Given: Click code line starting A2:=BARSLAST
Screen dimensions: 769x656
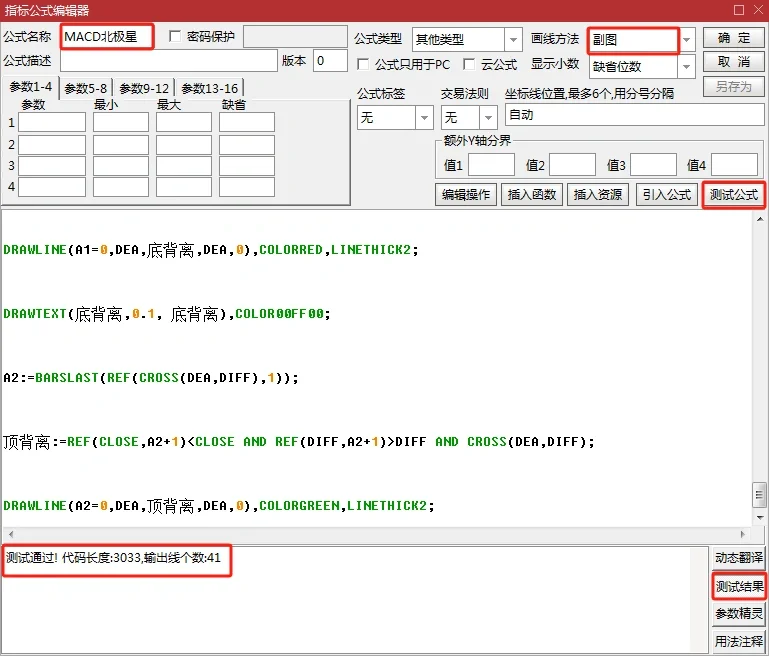Looking at the screenshot, I should (x=151, y=378).
